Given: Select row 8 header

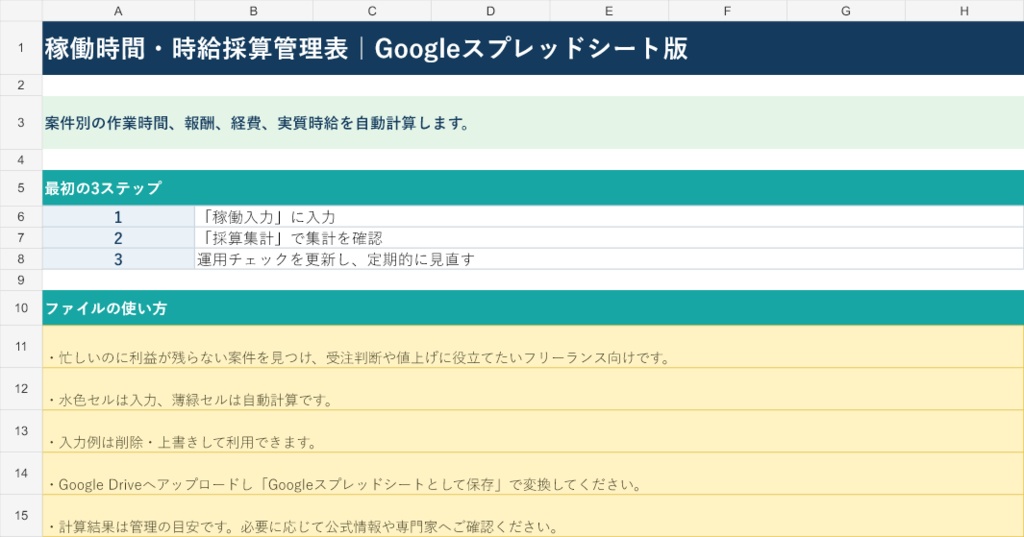Looking at the screenshot, I should [x=21, y=259].
